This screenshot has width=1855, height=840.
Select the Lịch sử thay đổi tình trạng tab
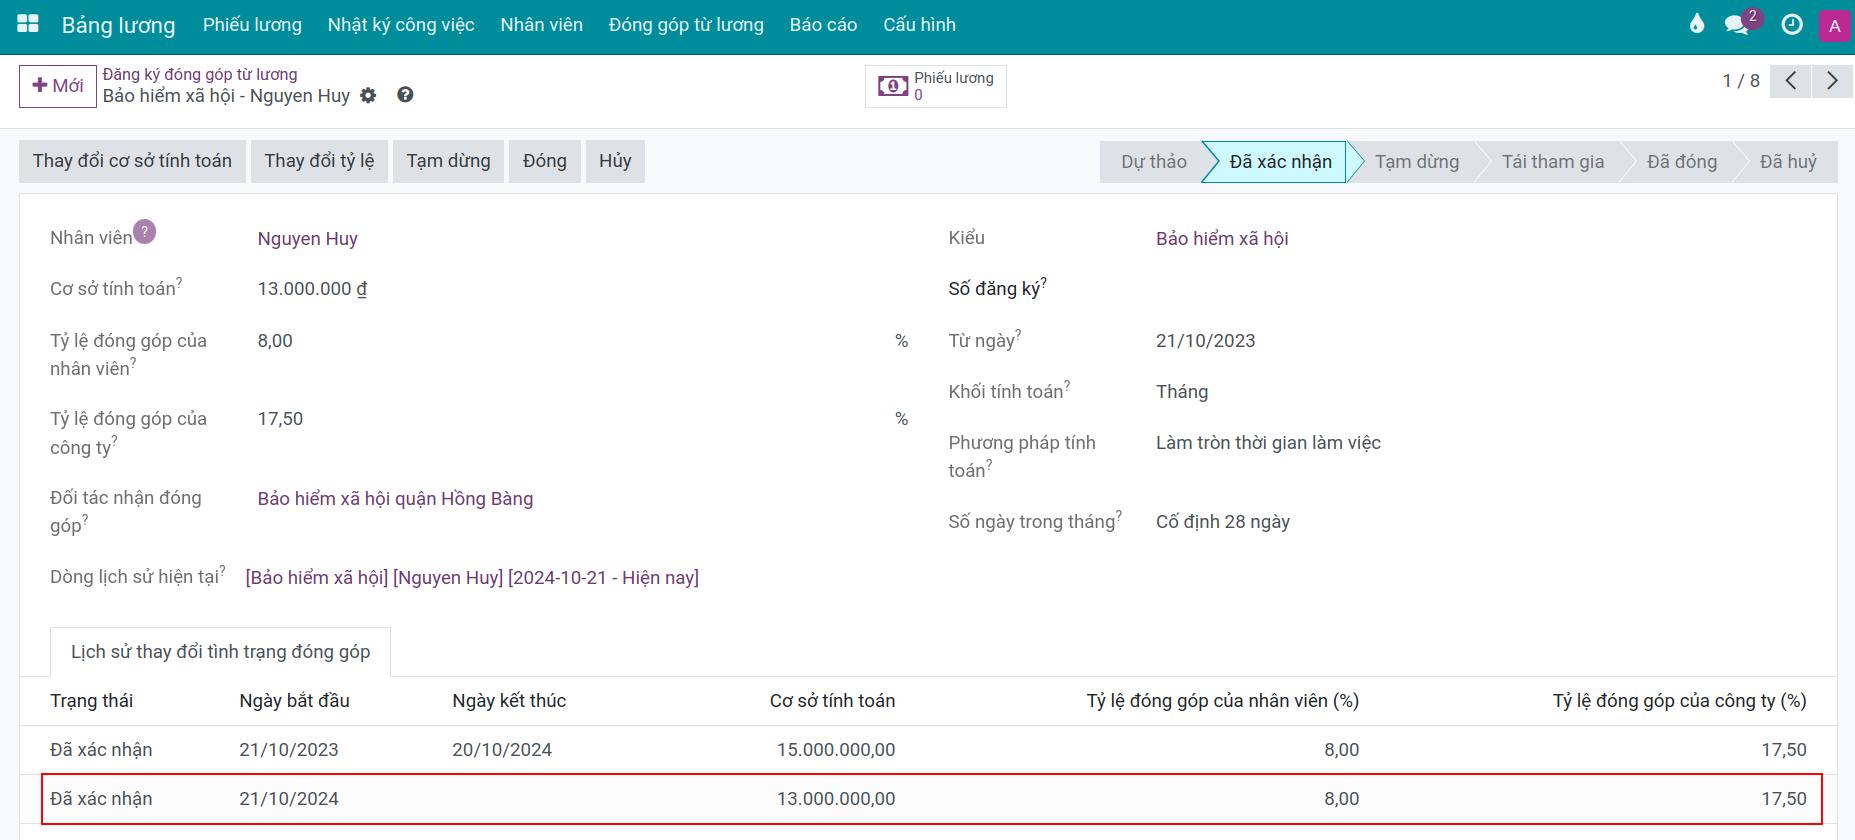pos(220,652)
